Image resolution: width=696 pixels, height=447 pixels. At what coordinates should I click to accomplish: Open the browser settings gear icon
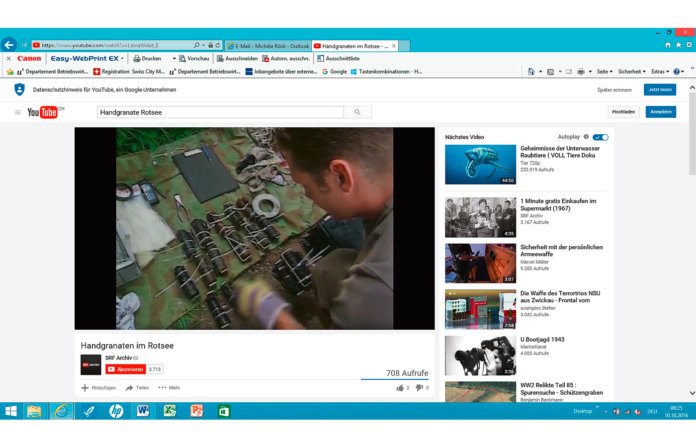(689, 45)
